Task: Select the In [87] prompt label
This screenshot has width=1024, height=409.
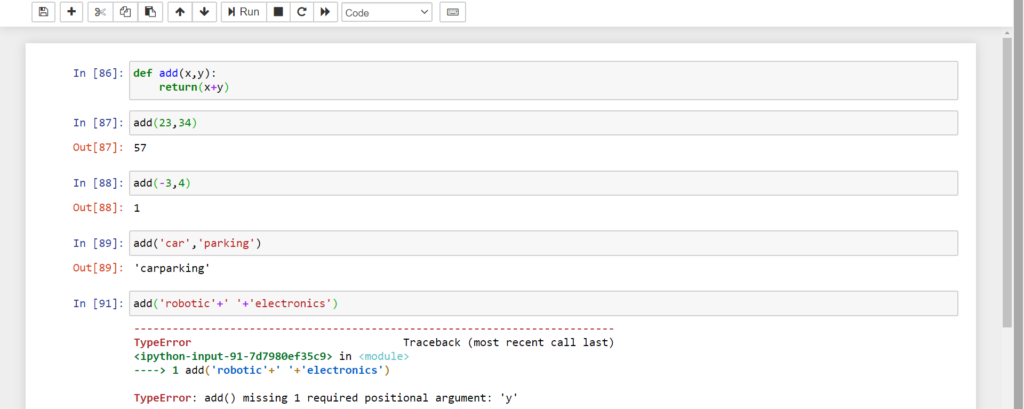Action: (x=98, y=123)
